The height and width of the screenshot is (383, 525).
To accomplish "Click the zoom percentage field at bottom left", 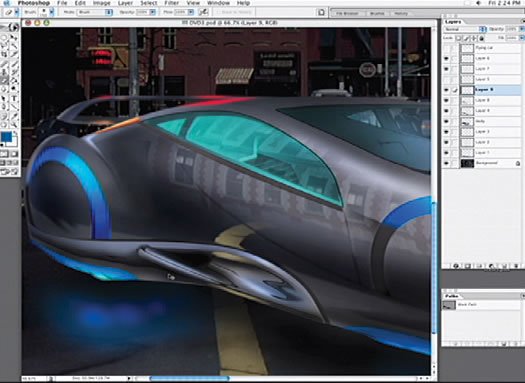I will click(x=34, y=378).
